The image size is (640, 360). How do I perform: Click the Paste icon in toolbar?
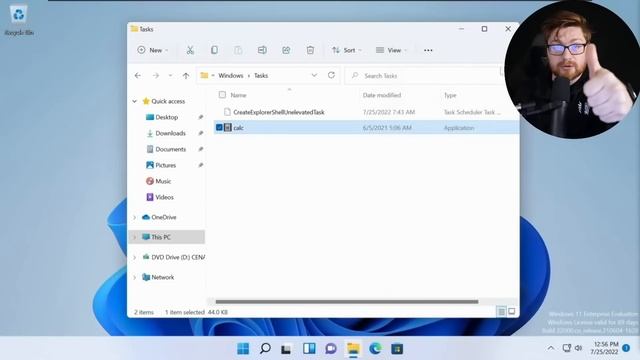coord(238,50)
